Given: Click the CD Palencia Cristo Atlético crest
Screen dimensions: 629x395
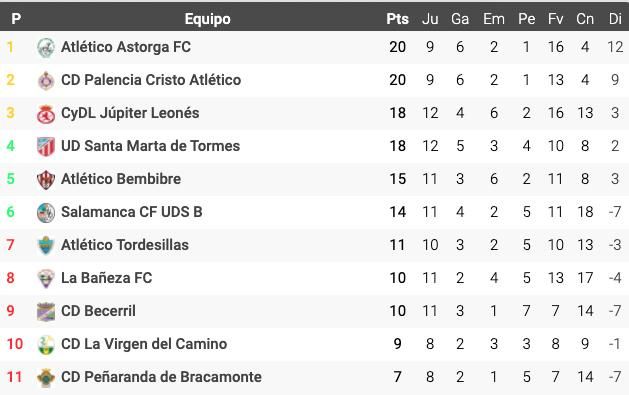Looking at the screenshot, I should coord(46,81).
